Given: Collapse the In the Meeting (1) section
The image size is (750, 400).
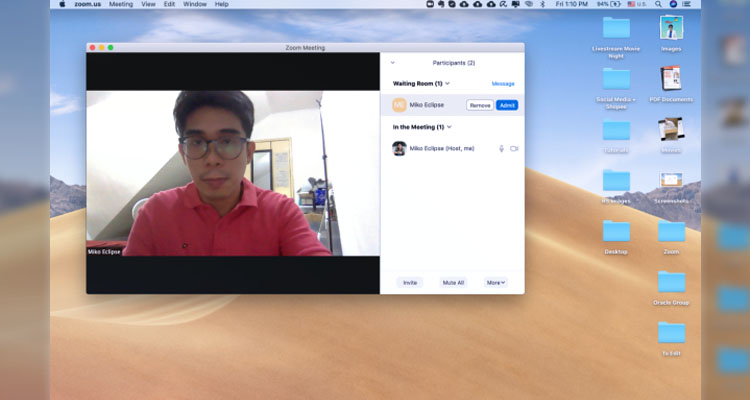Looking at the screenshot, I should 449,127.
